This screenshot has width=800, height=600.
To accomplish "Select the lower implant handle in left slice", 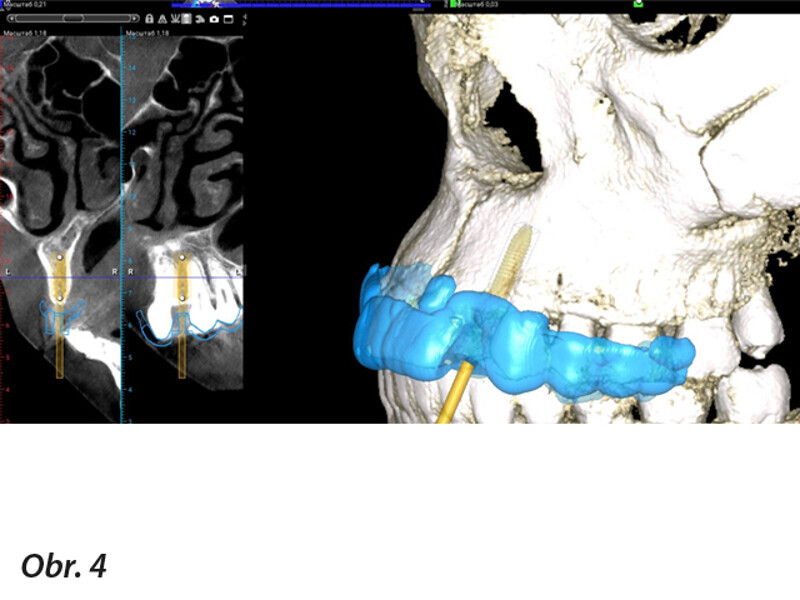I will pos(59,298).
